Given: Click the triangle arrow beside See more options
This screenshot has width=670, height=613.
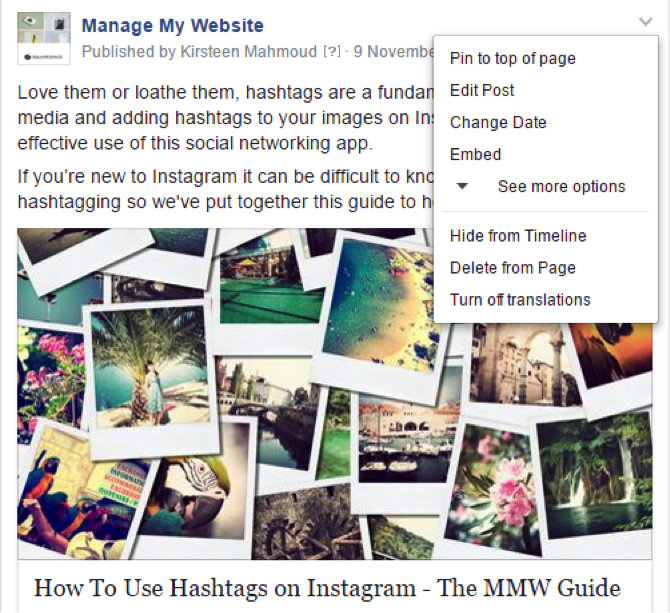Looking at the screenshot, I should [x=462, y=186].
